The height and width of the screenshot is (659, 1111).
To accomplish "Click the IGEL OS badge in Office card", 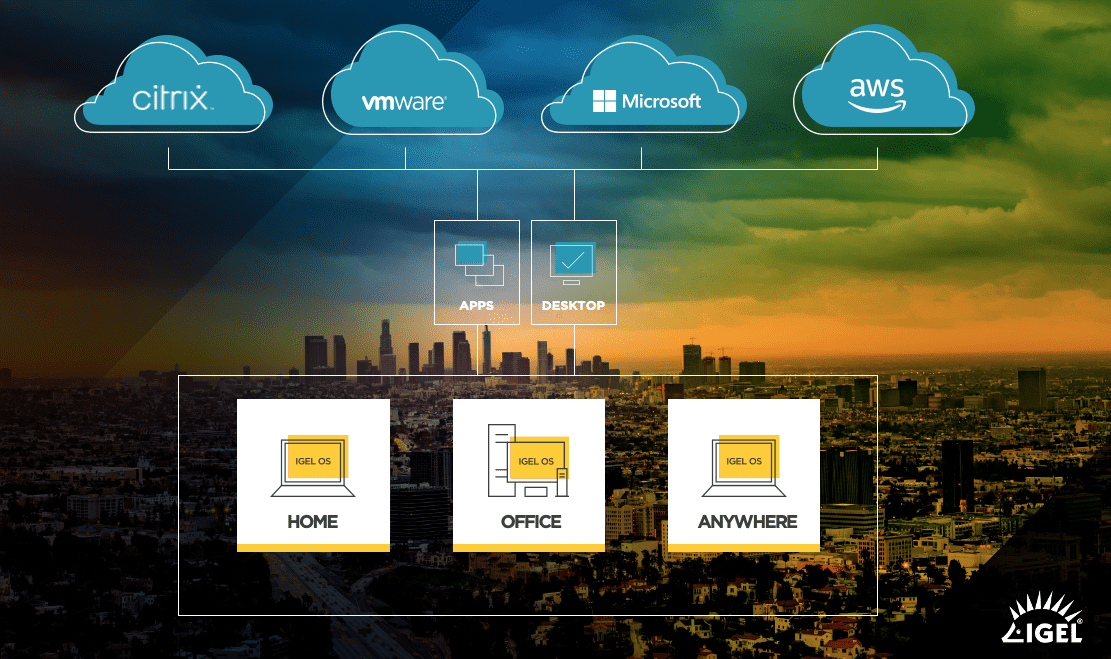I will click(536, 461).
